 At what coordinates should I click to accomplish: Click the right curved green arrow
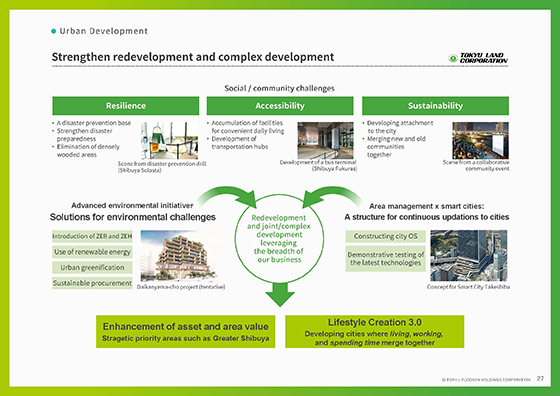point(331,196)
